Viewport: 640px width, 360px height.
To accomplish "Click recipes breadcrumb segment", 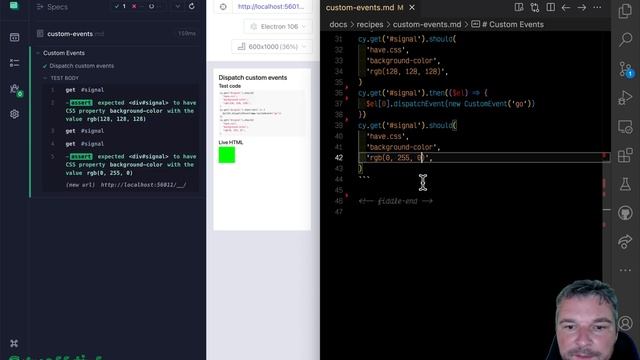I will tap(370, 24).
